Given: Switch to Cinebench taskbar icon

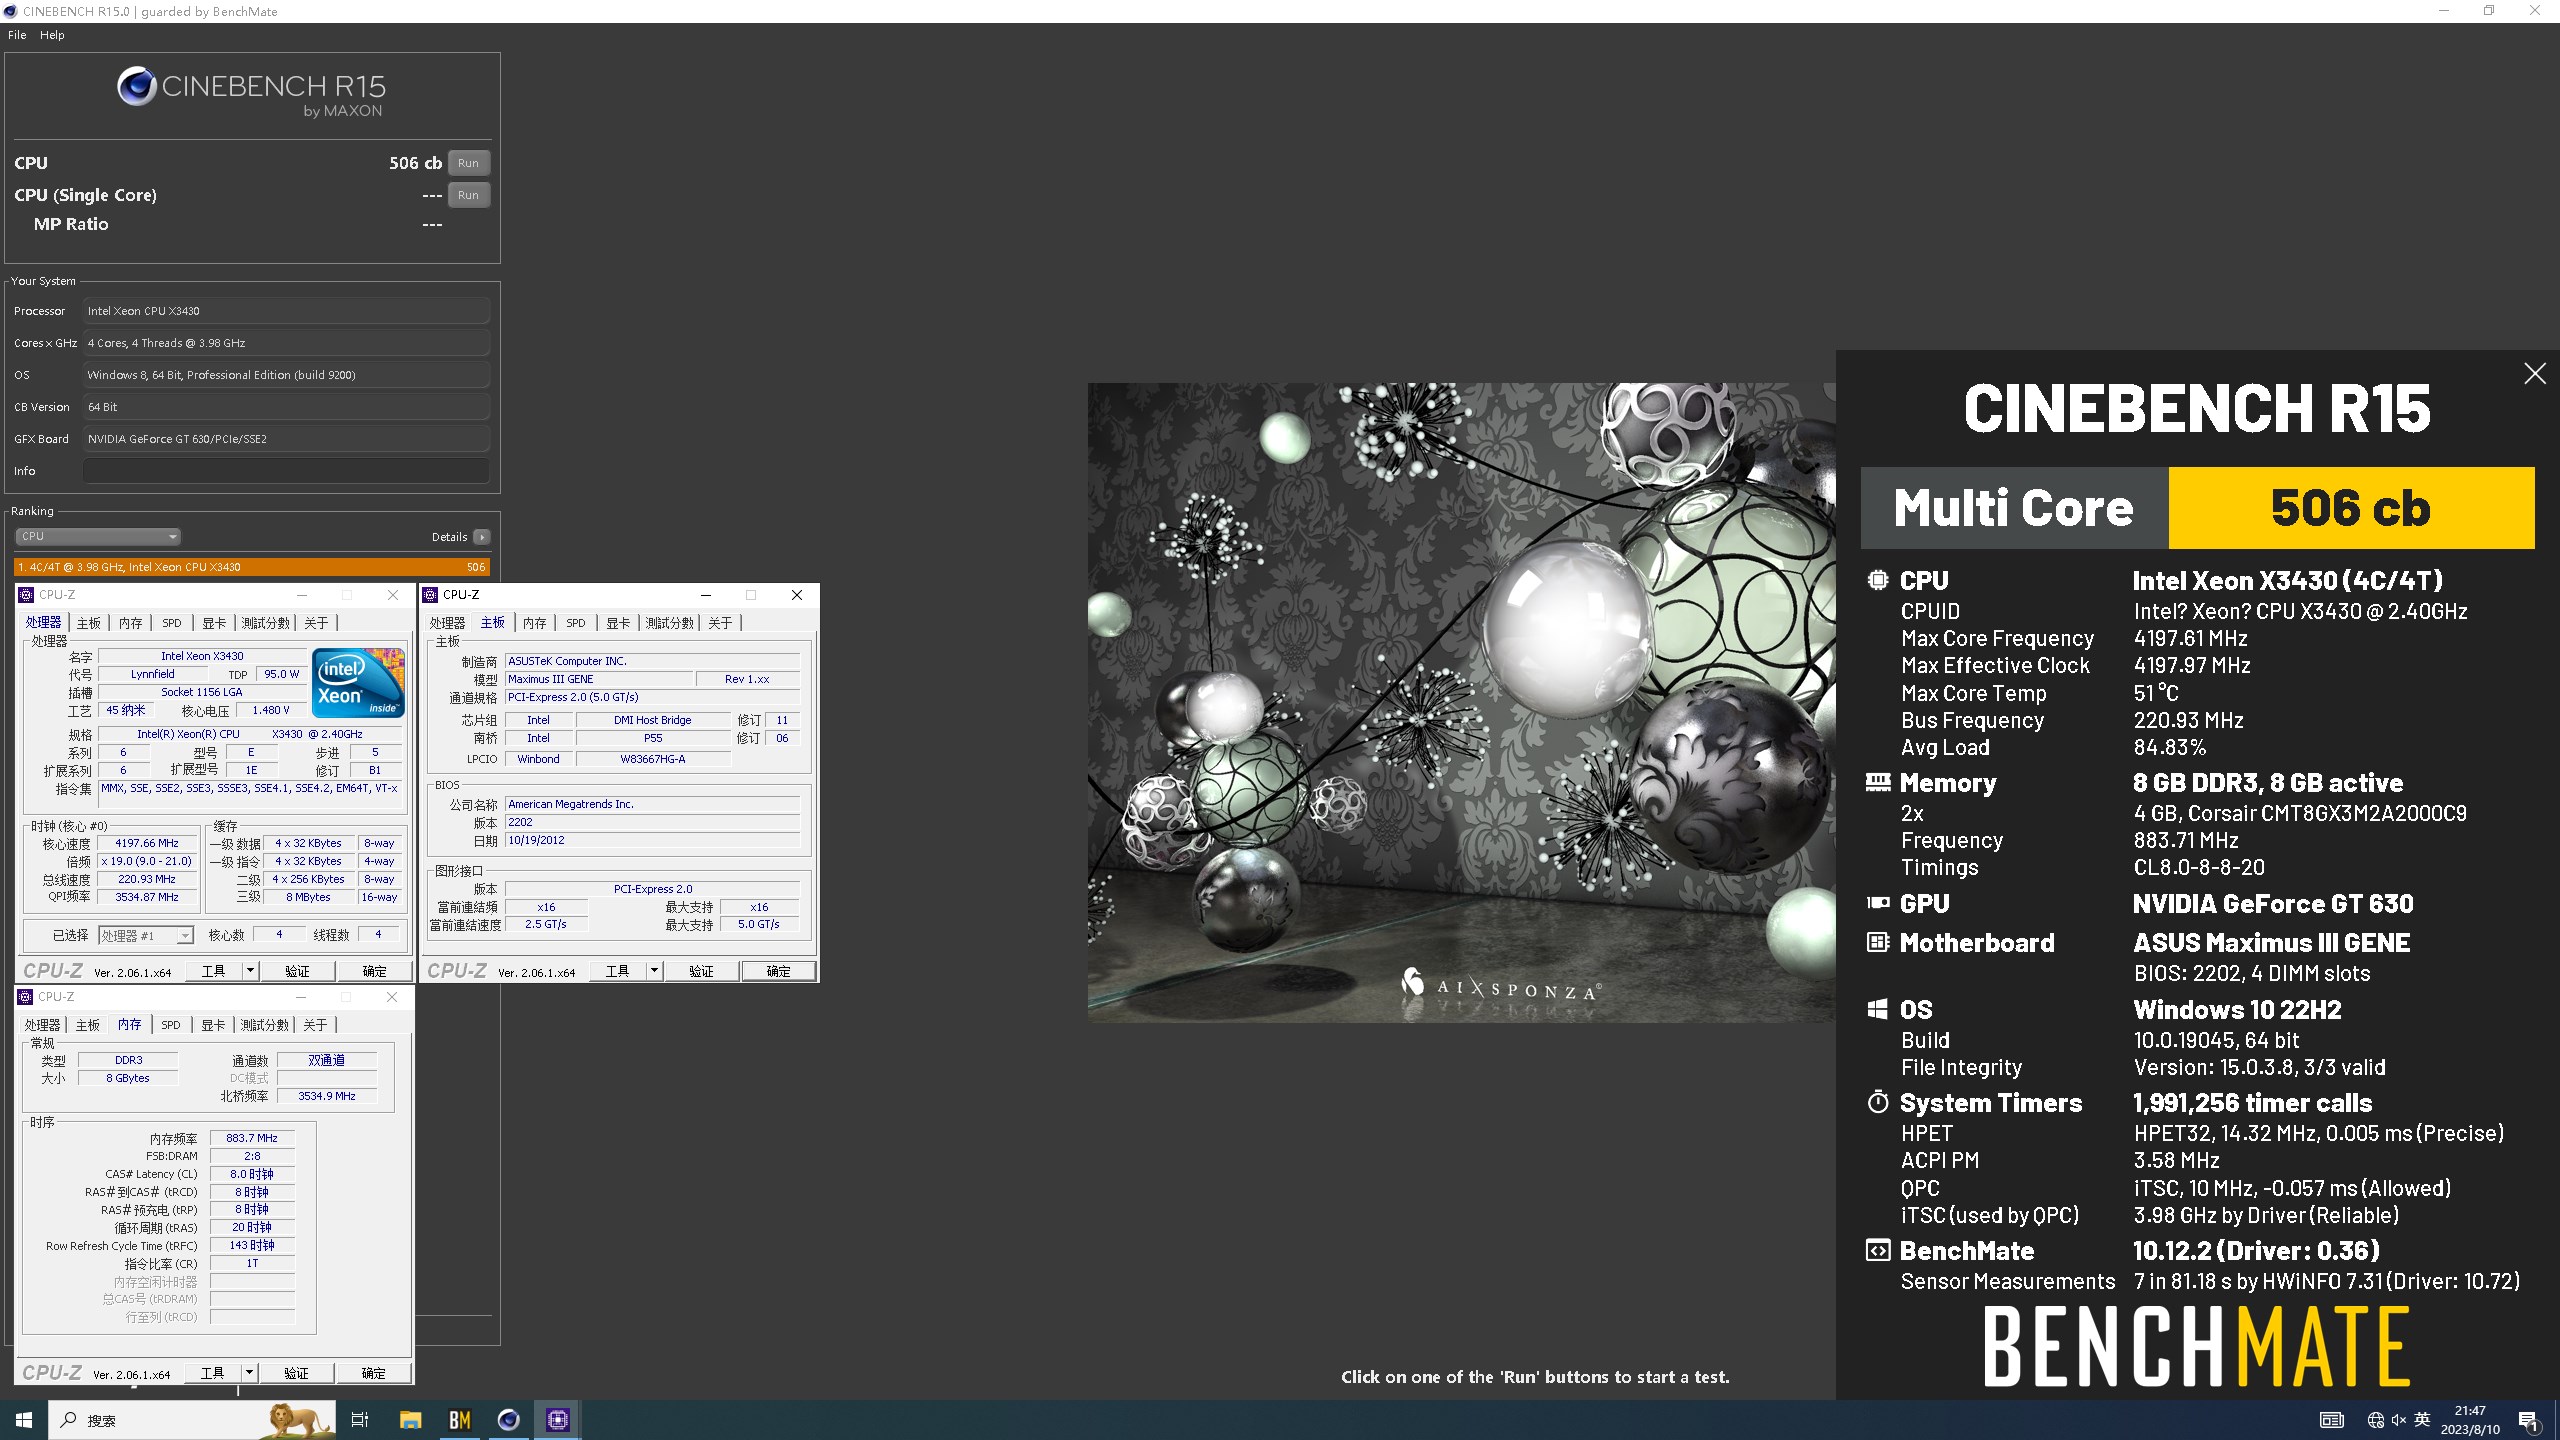Looking at the screenshot, I should [509, 1420].
